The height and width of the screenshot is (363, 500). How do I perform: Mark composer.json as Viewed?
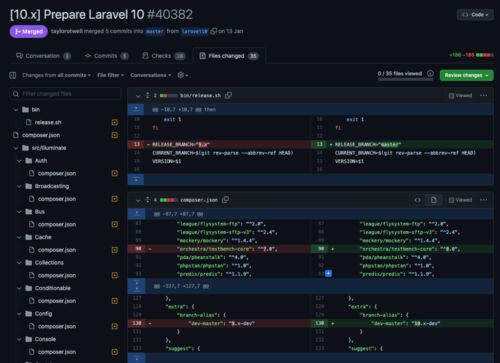pos(460,200)
